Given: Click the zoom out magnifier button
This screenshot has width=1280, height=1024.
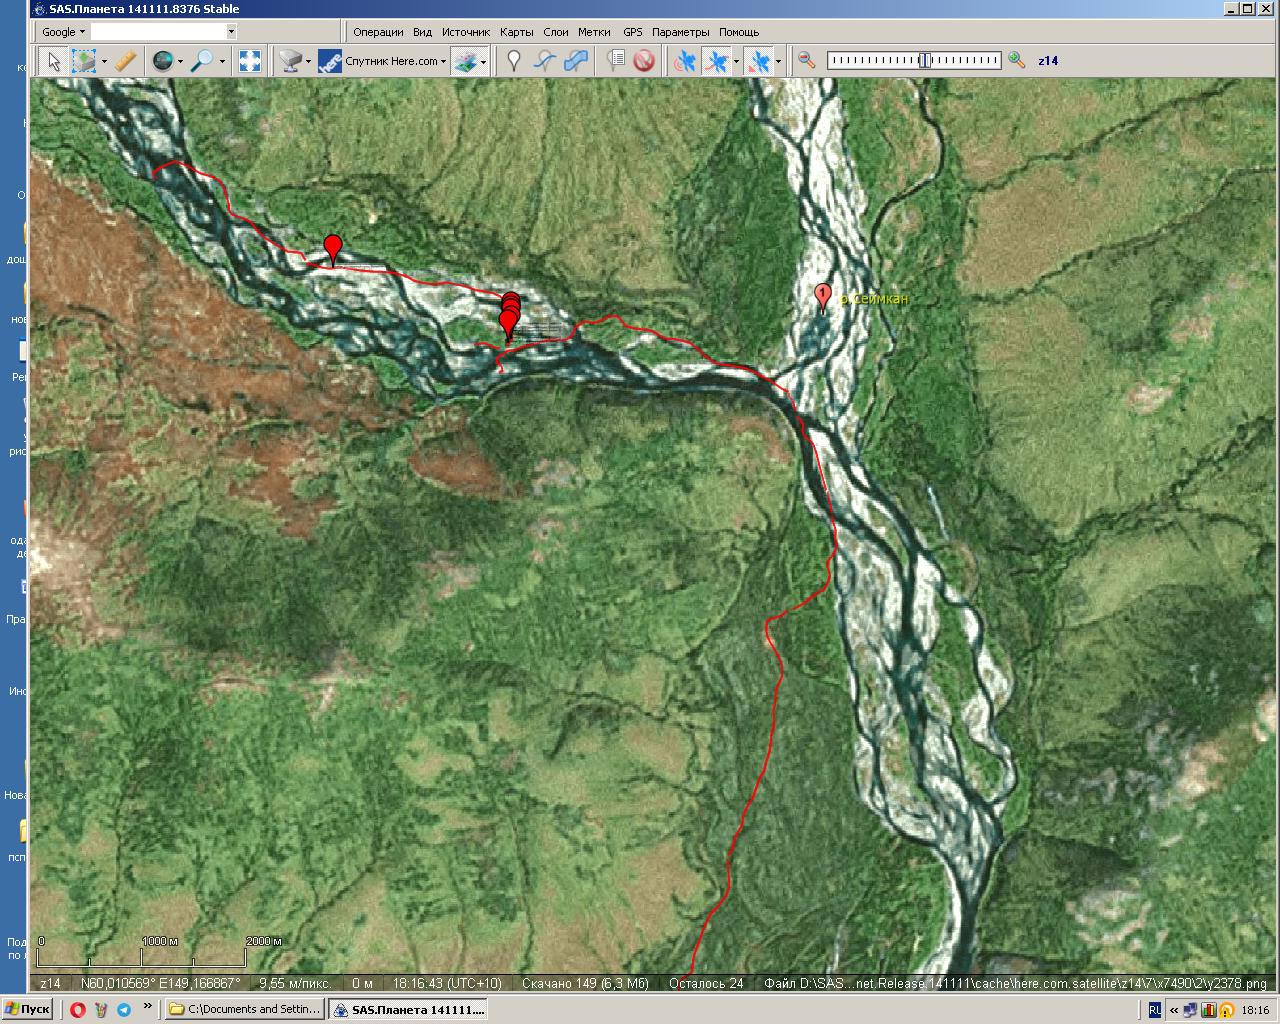Looking at the screenshot, I should click(807, 61).
